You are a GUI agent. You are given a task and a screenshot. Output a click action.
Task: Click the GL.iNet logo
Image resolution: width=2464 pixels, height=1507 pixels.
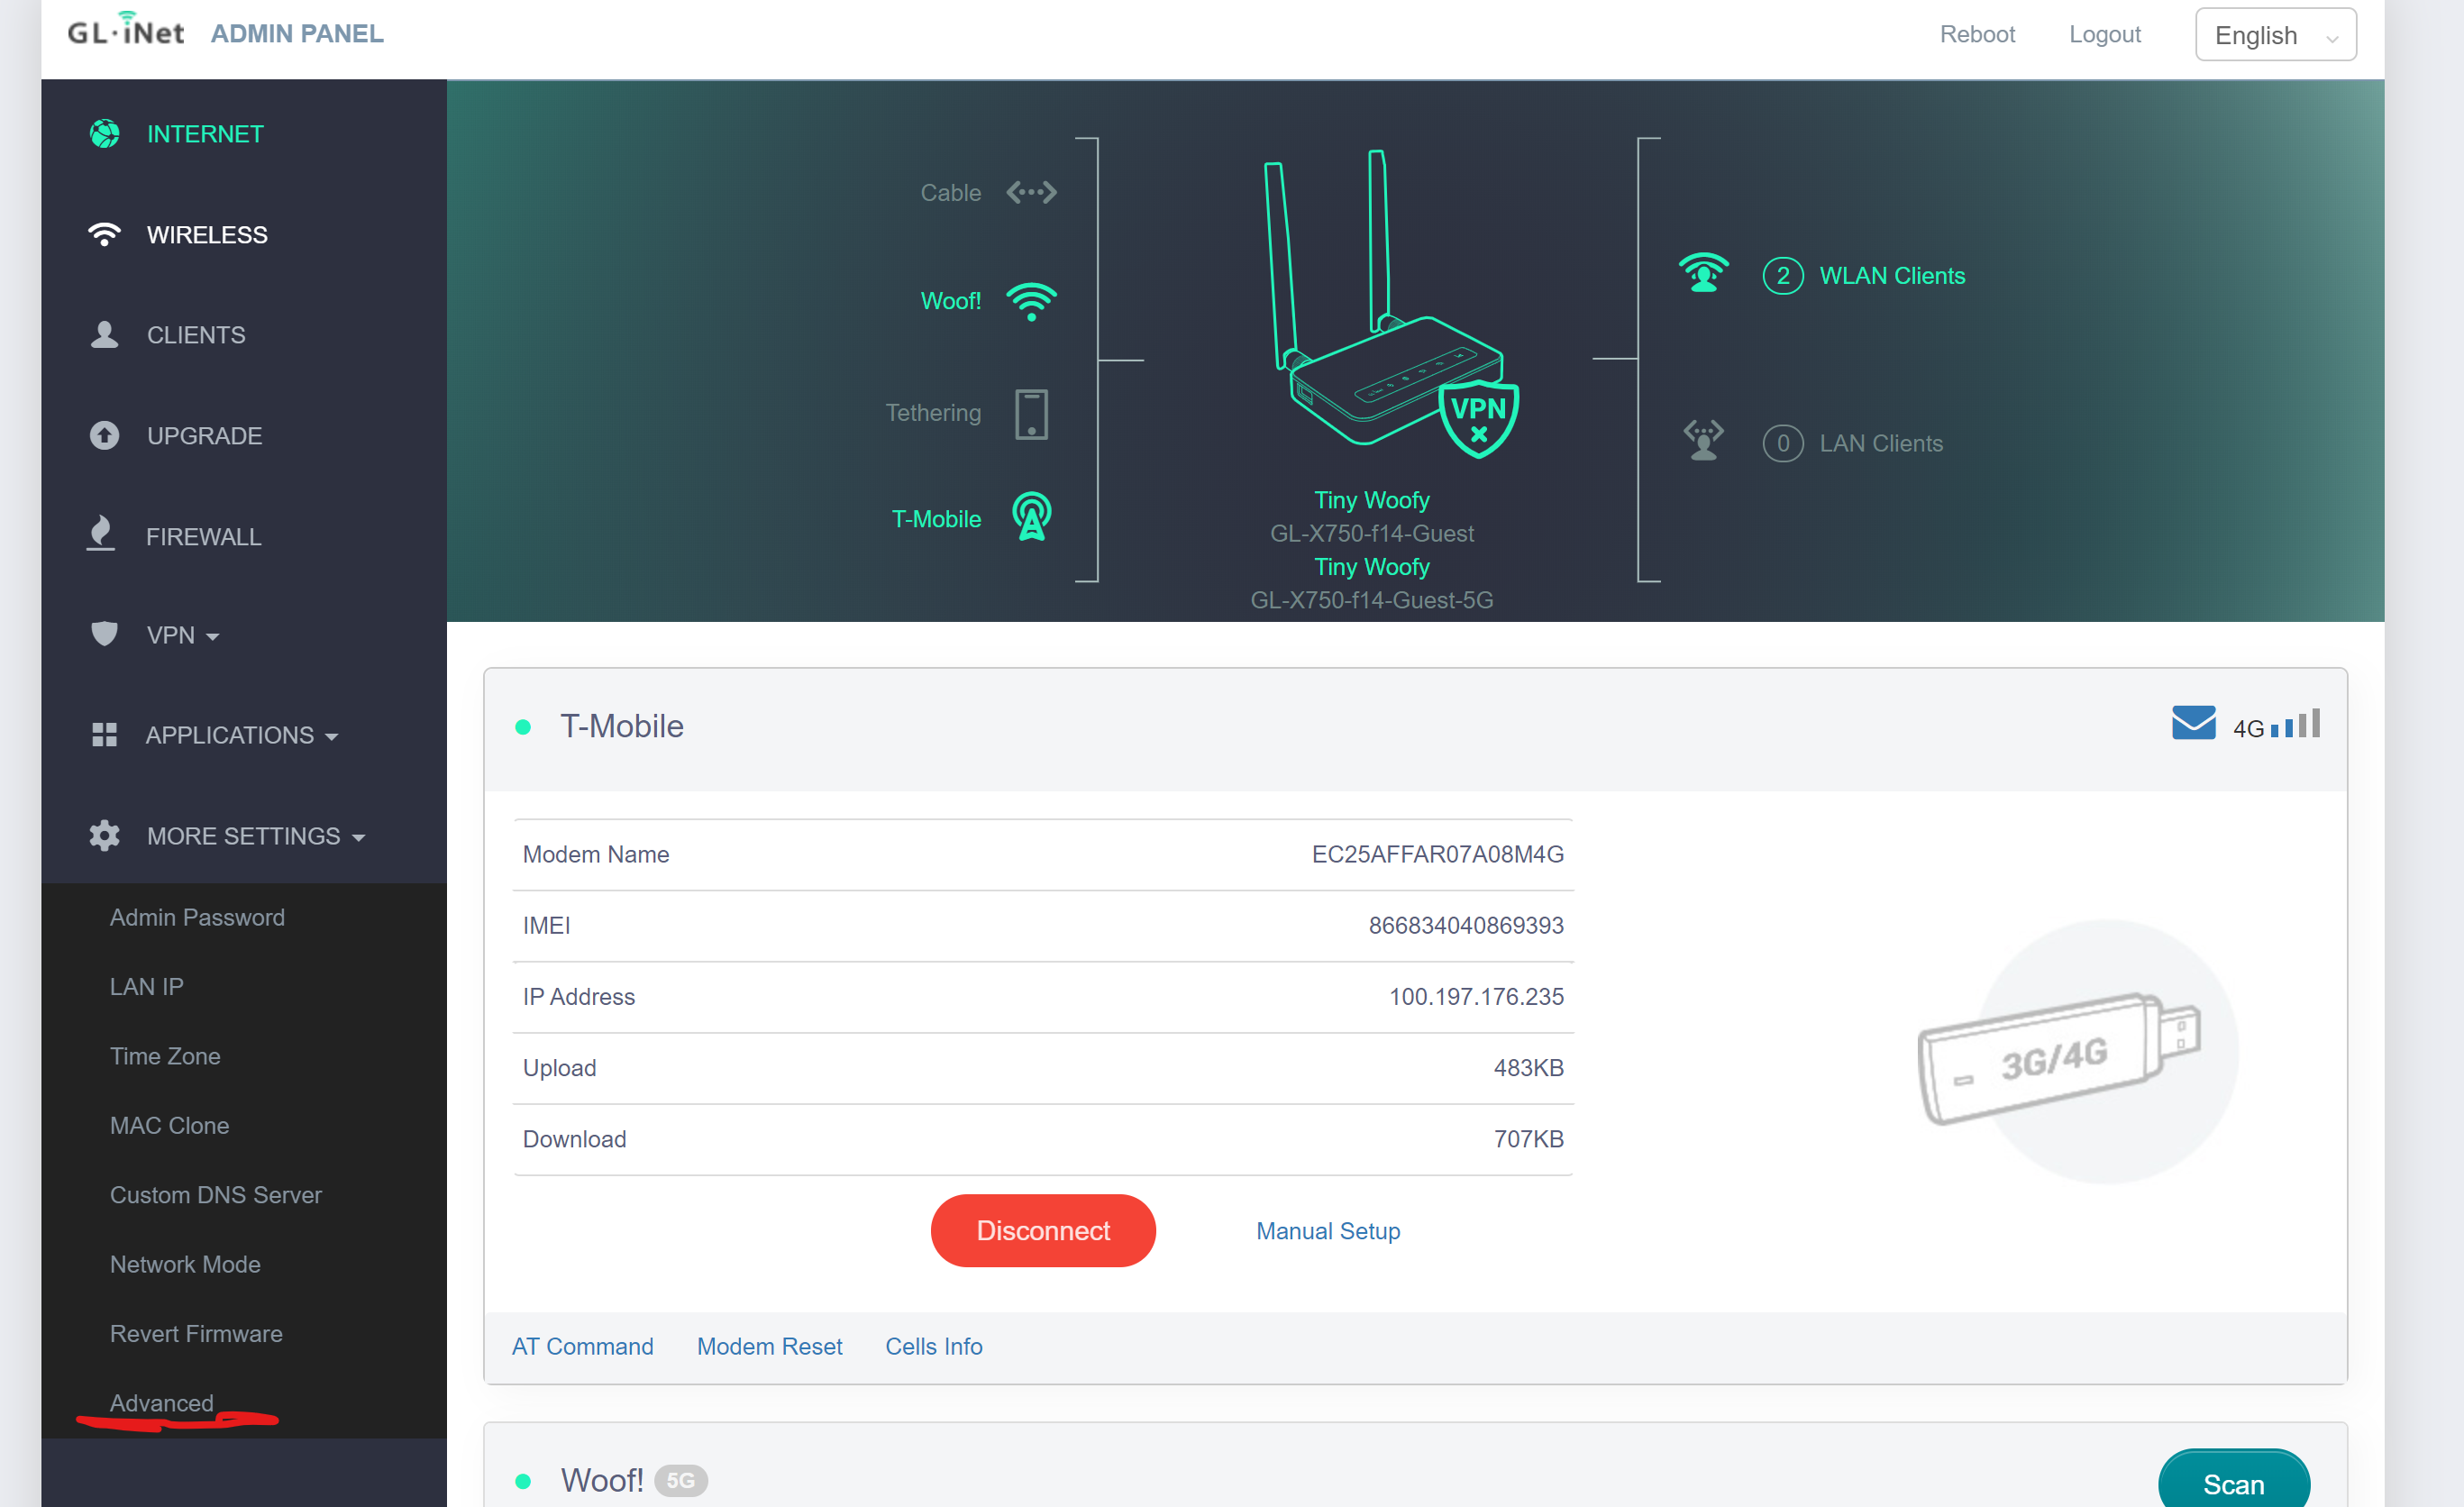click(126, 30)
